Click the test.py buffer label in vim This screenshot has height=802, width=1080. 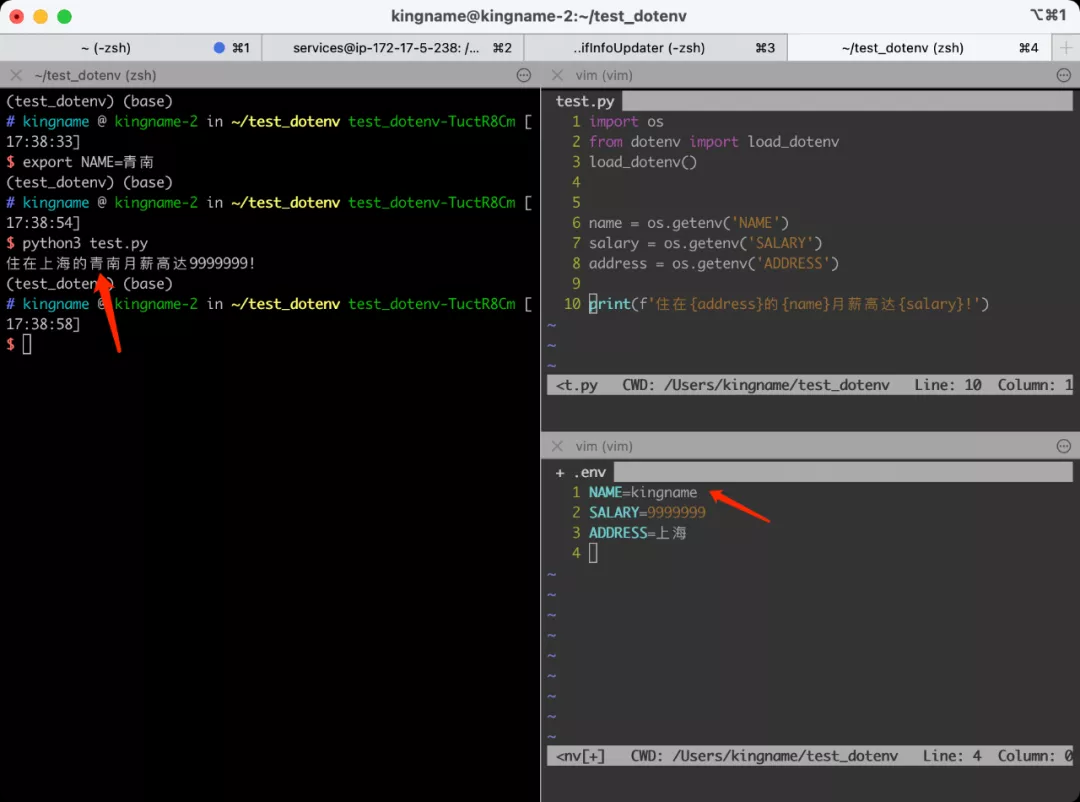click(585, 101)
